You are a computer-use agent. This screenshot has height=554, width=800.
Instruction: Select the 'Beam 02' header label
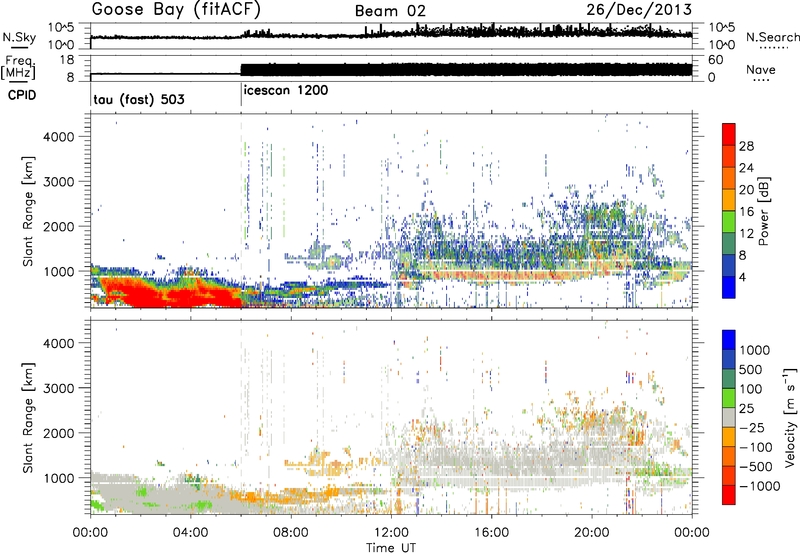(x=390, y=11)
